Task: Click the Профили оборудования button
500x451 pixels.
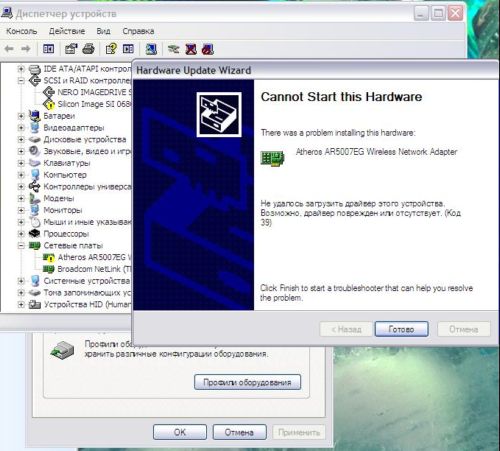Action: click(247, 382)
